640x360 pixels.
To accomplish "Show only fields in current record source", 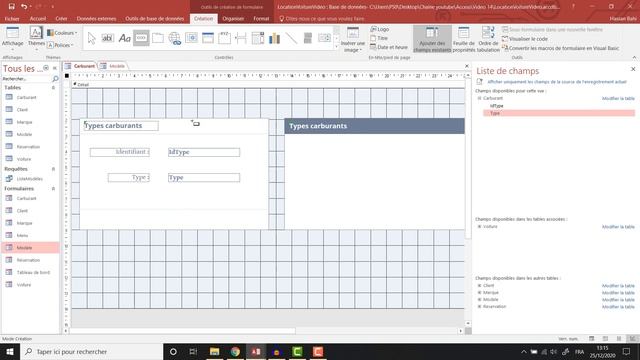I will point(557,82).
